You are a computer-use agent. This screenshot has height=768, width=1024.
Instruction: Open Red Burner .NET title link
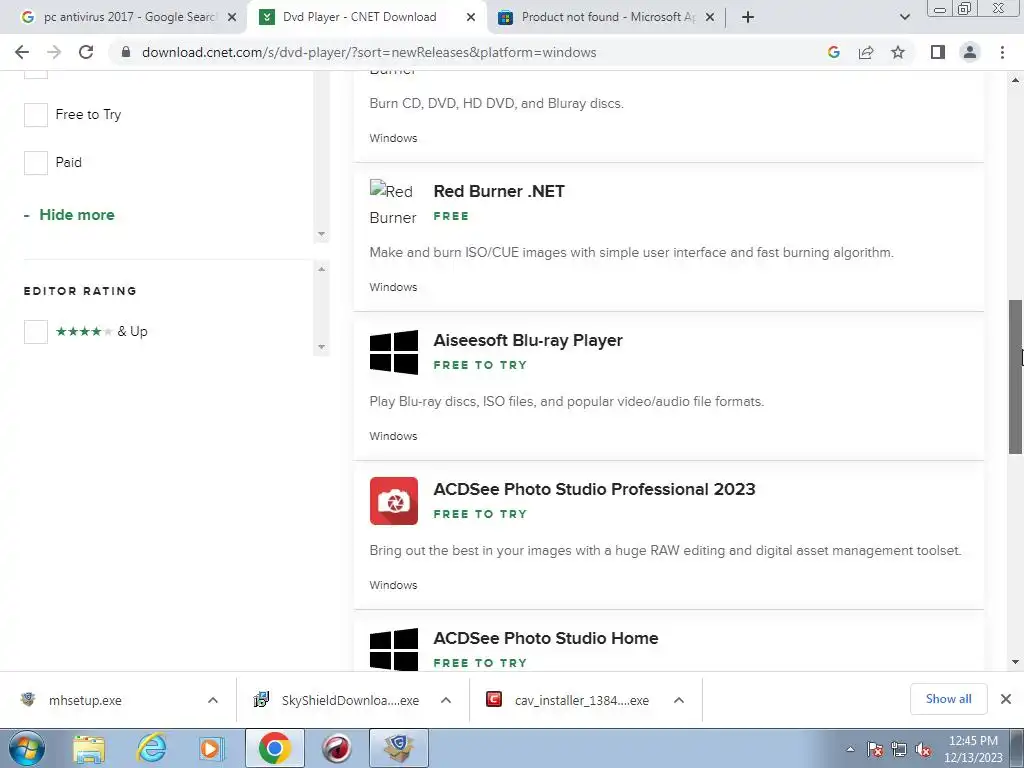coord(499,191)
